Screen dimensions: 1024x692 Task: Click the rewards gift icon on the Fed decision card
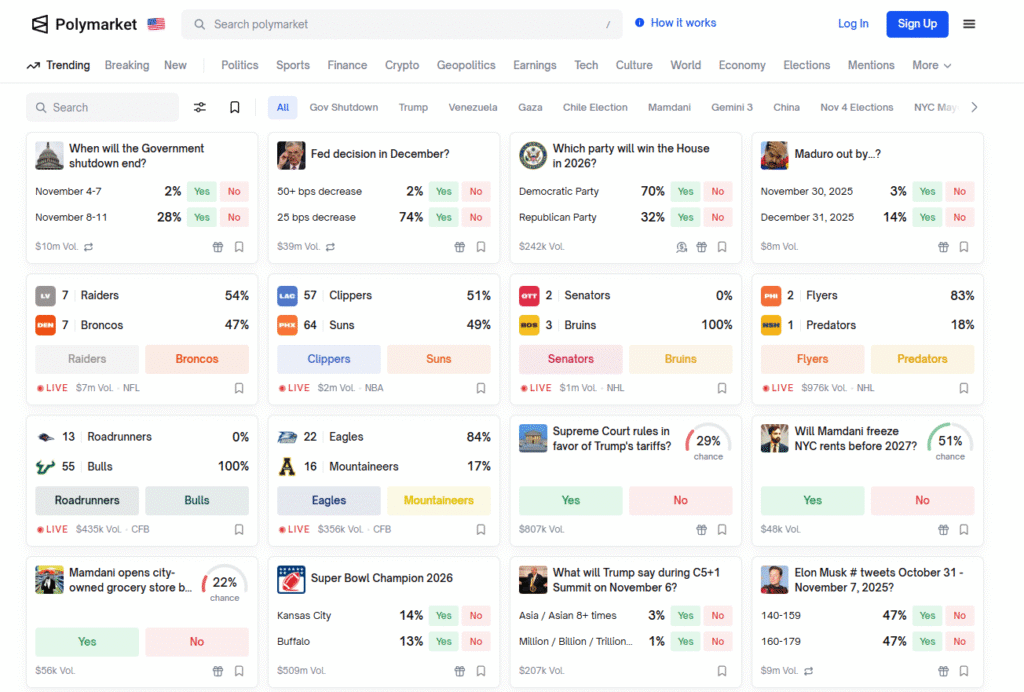pyautogui.click(x=459, y=246)
